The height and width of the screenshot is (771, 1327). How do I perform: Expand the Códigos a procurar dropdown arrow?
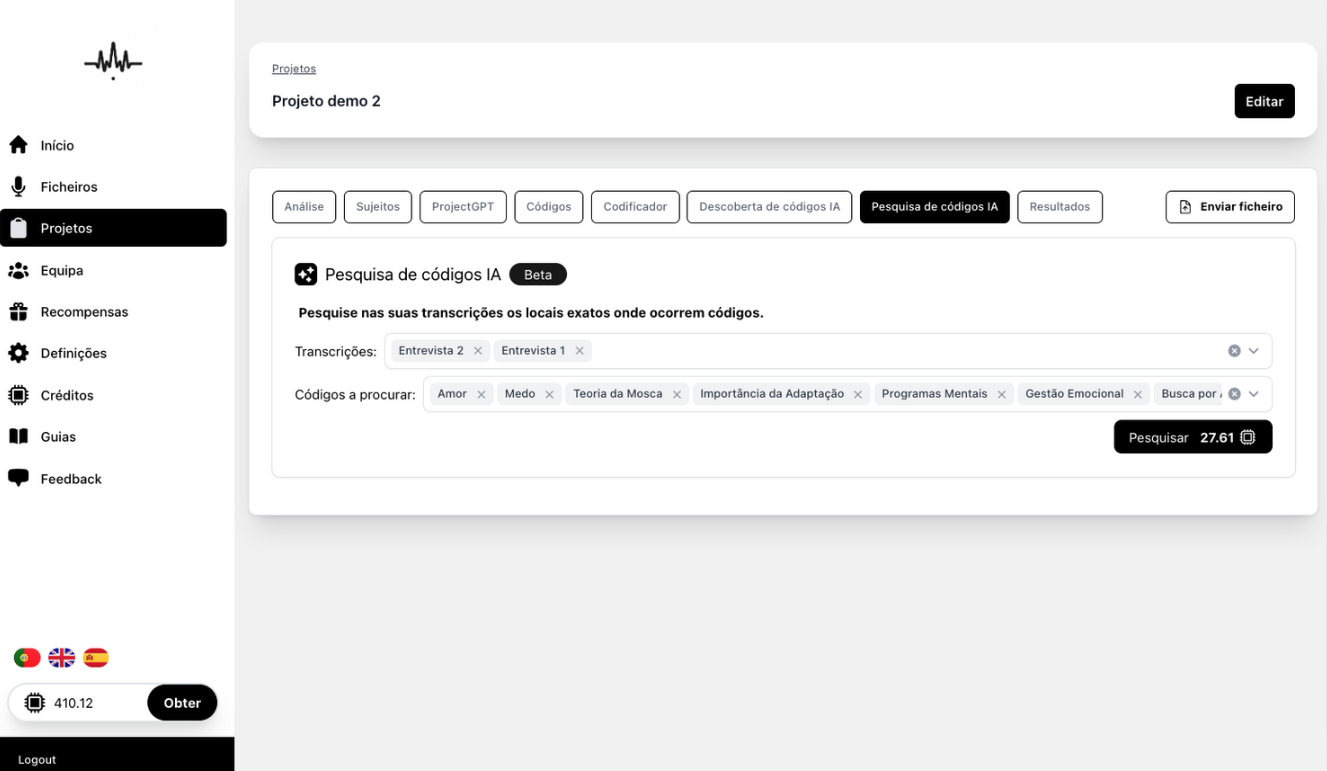coord(1254,394)
